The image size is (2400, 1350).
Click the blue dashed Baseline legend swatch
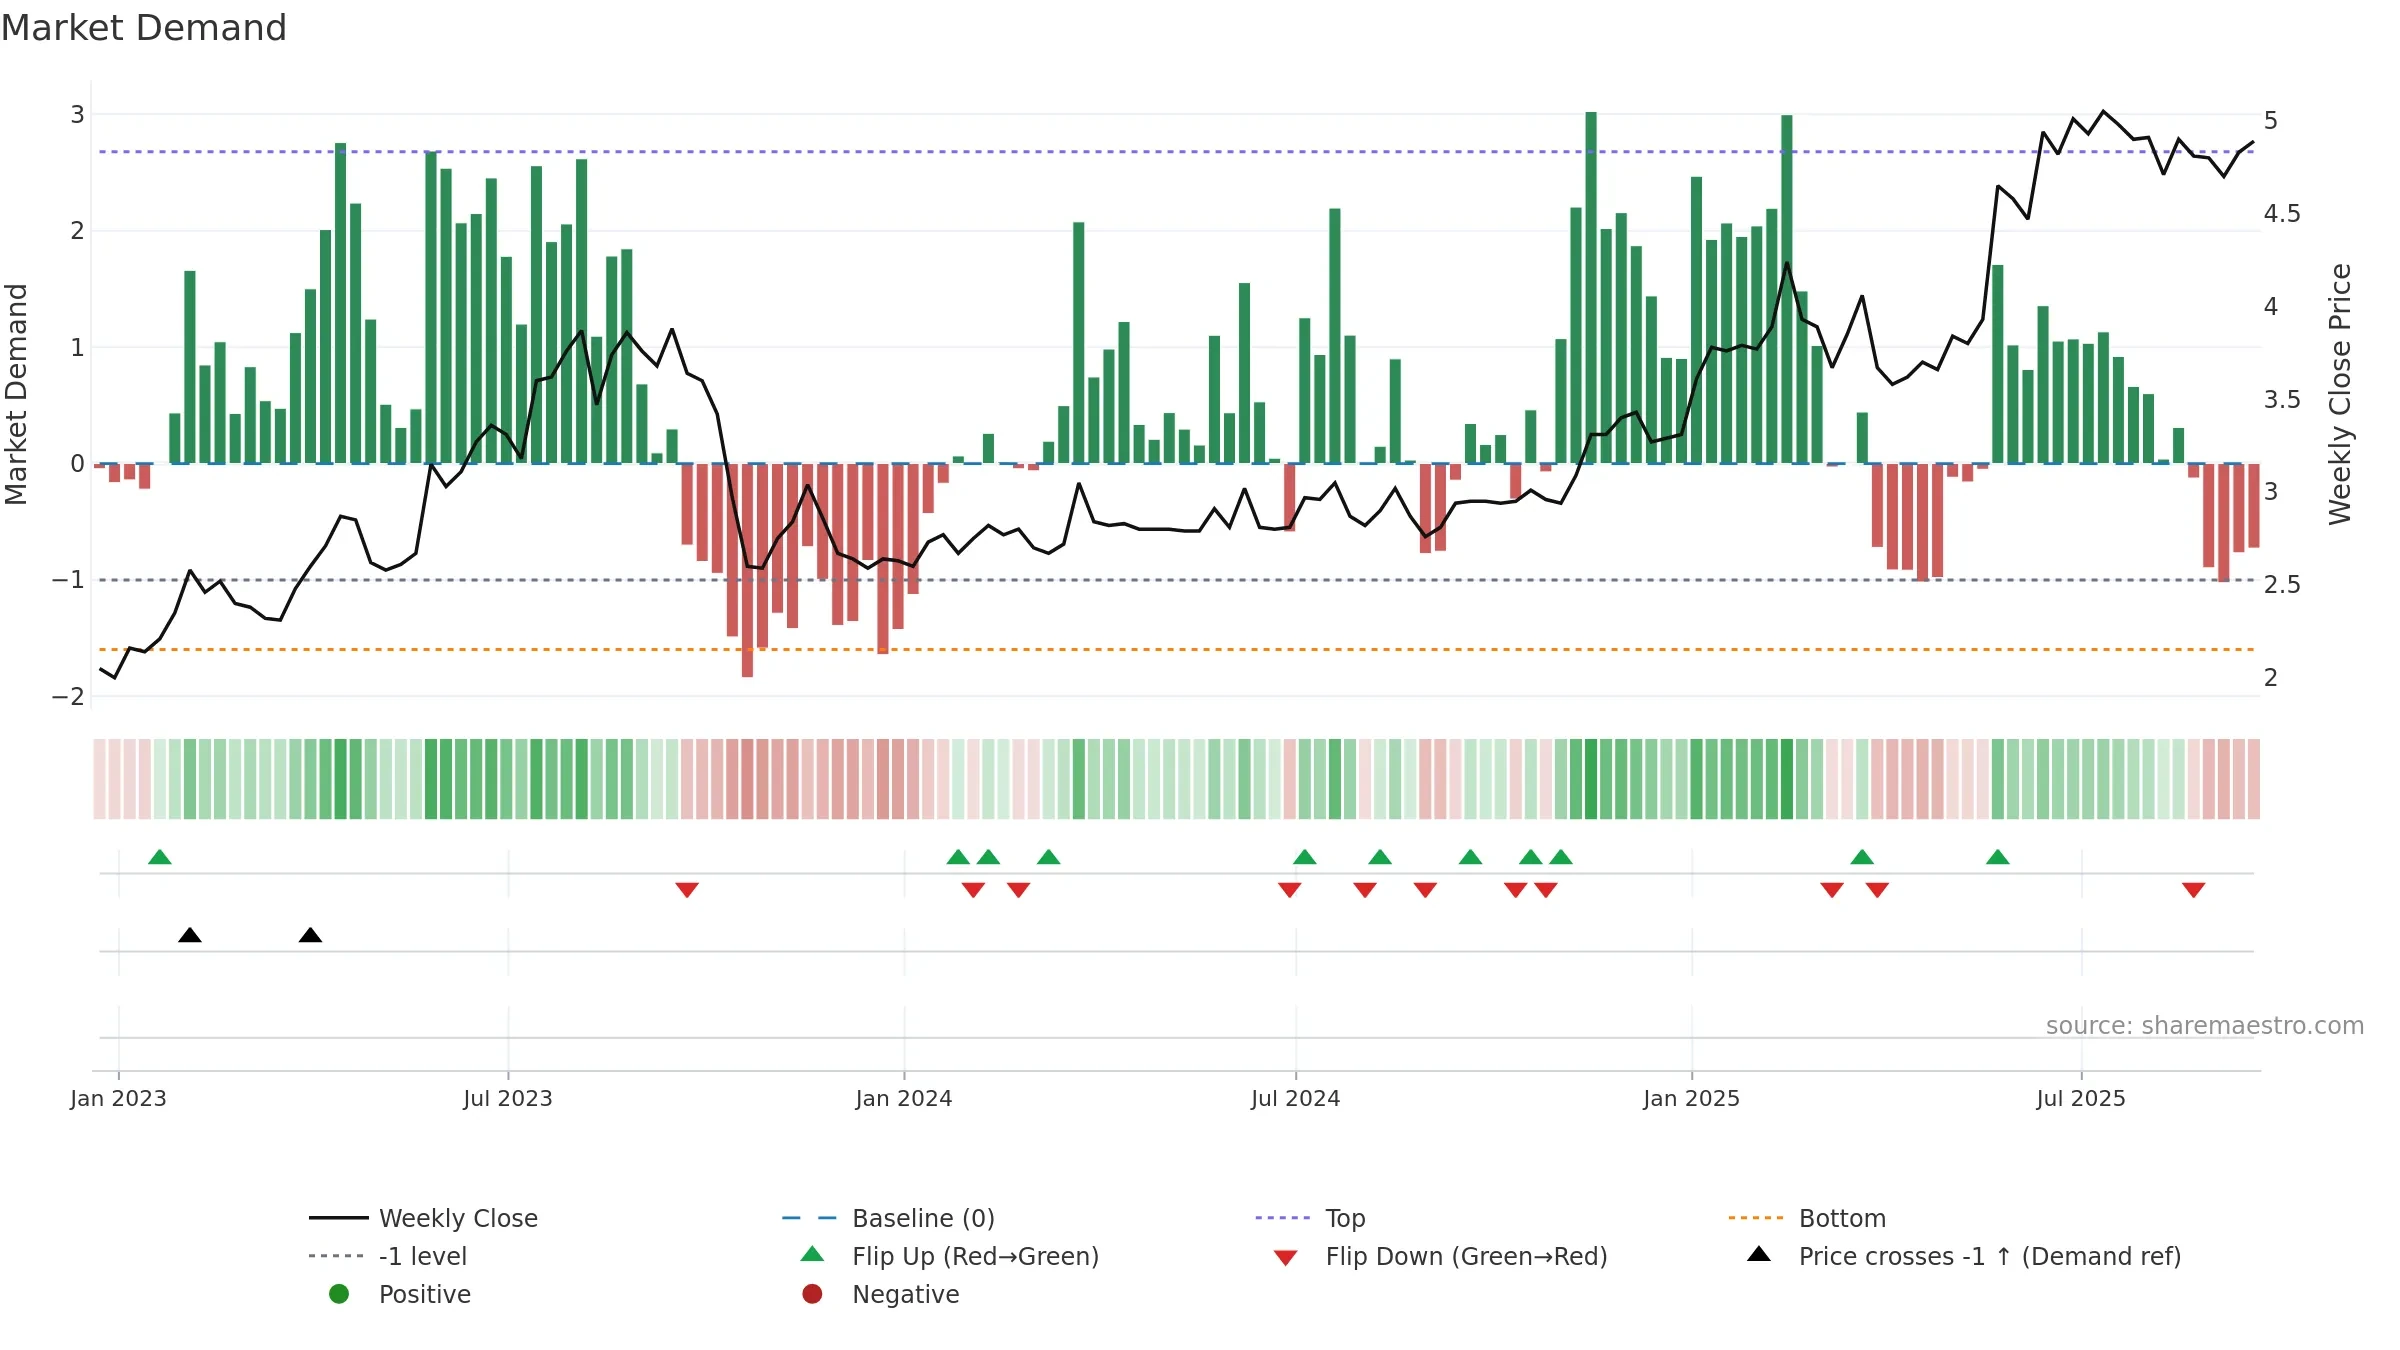click(x=809, y=1218)
